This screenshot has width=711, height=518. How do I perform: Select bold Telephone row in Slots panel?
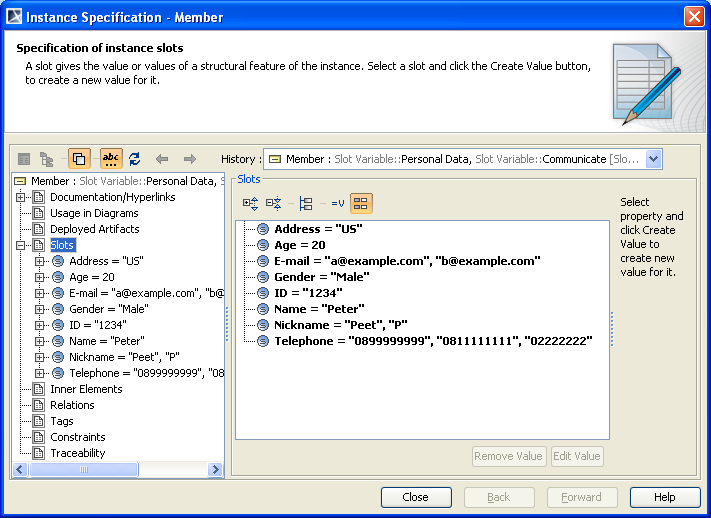pos(433,341)
